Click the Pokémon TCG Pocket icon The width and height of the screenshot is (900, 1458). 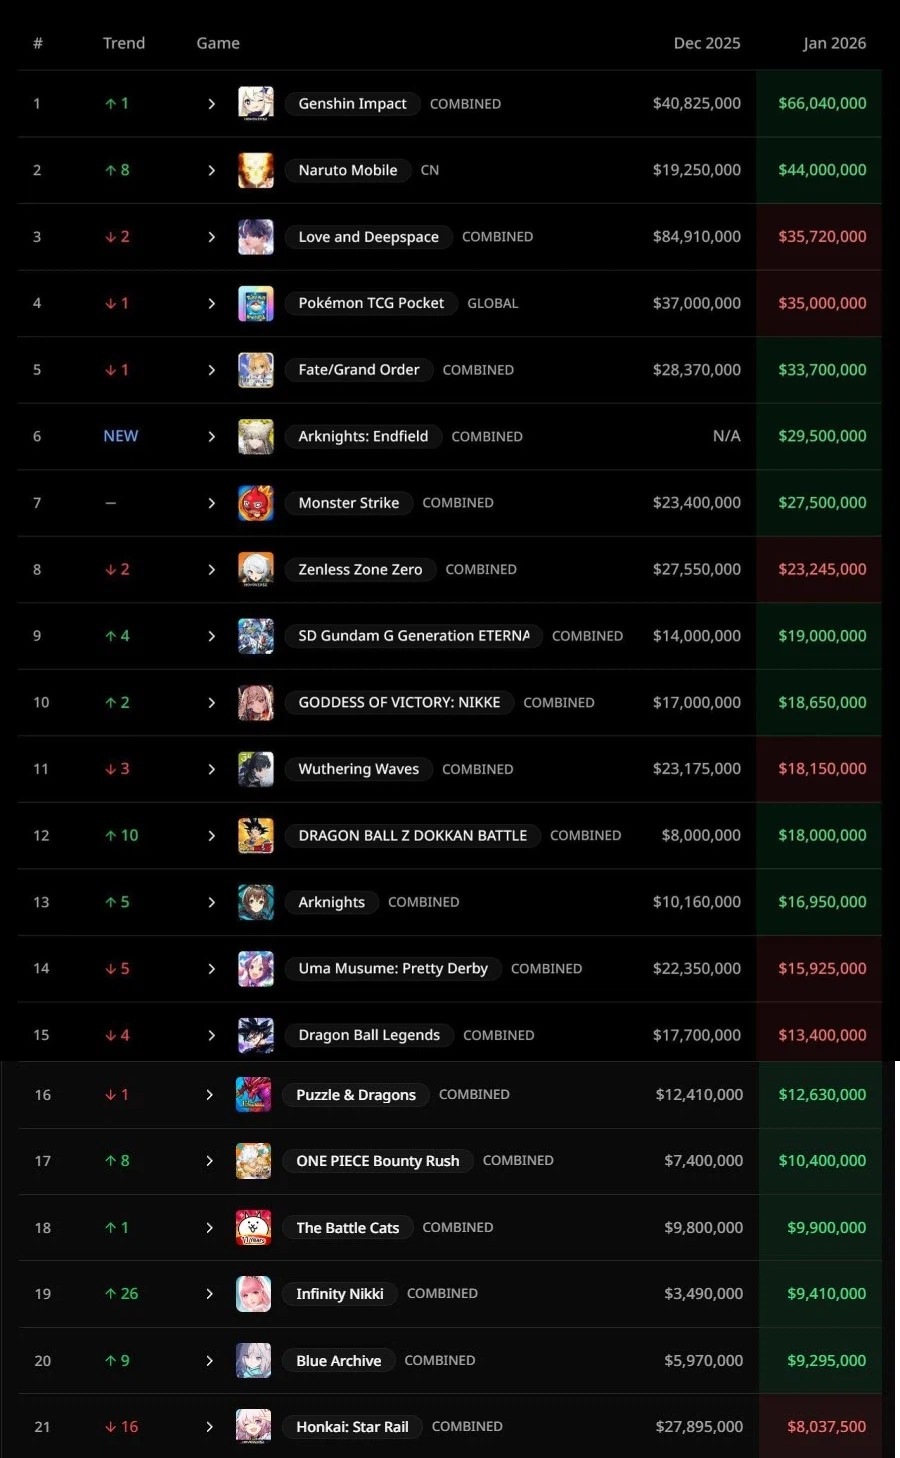(x=256, y=303)
